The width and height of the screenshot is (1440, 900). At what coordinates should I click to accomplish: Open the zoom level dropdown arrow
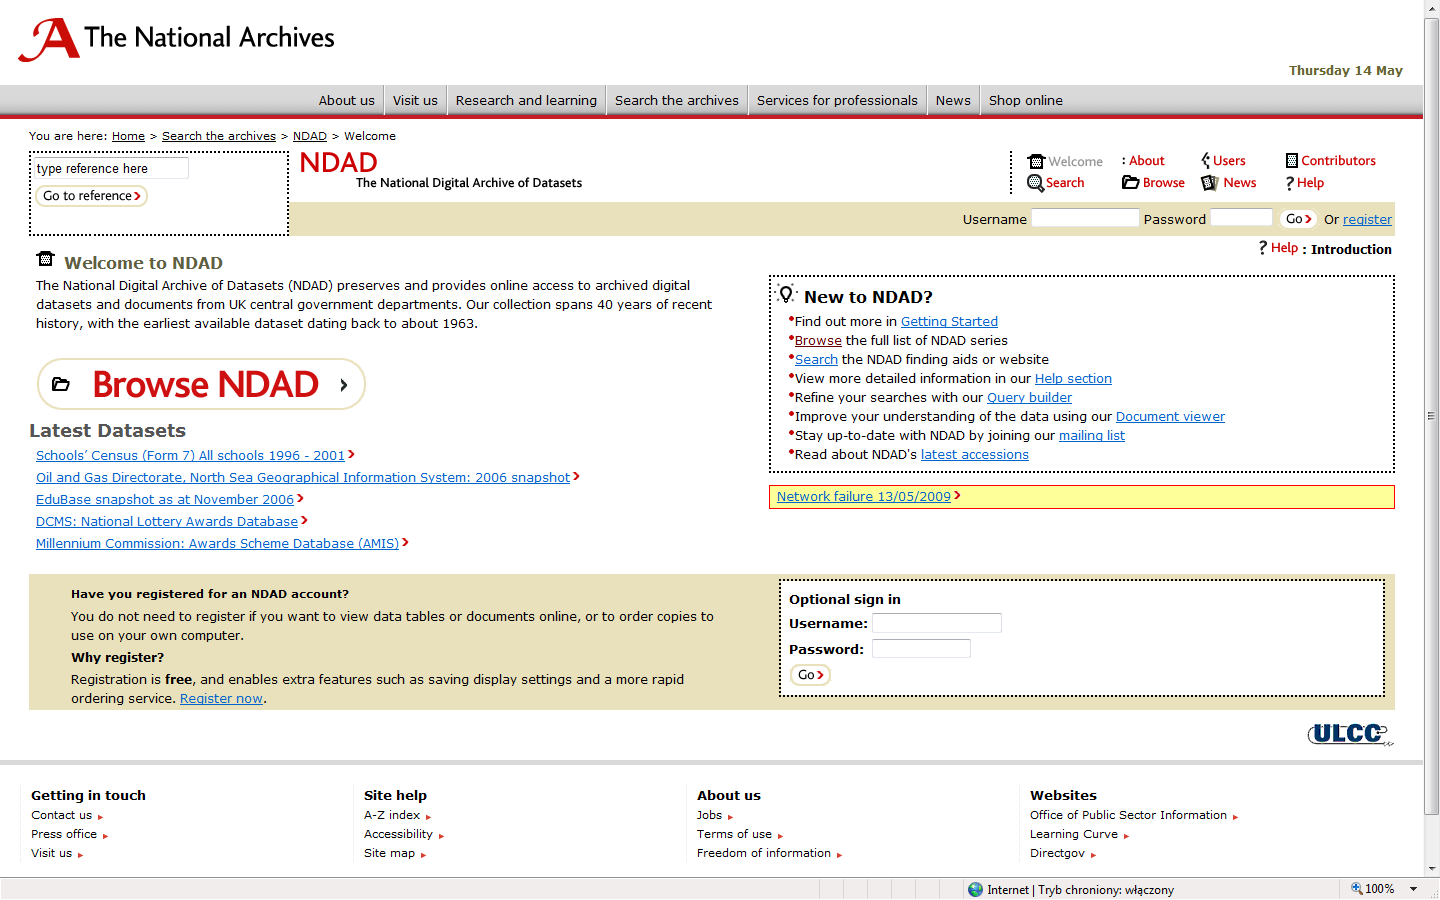click(x=1413, y=889)
